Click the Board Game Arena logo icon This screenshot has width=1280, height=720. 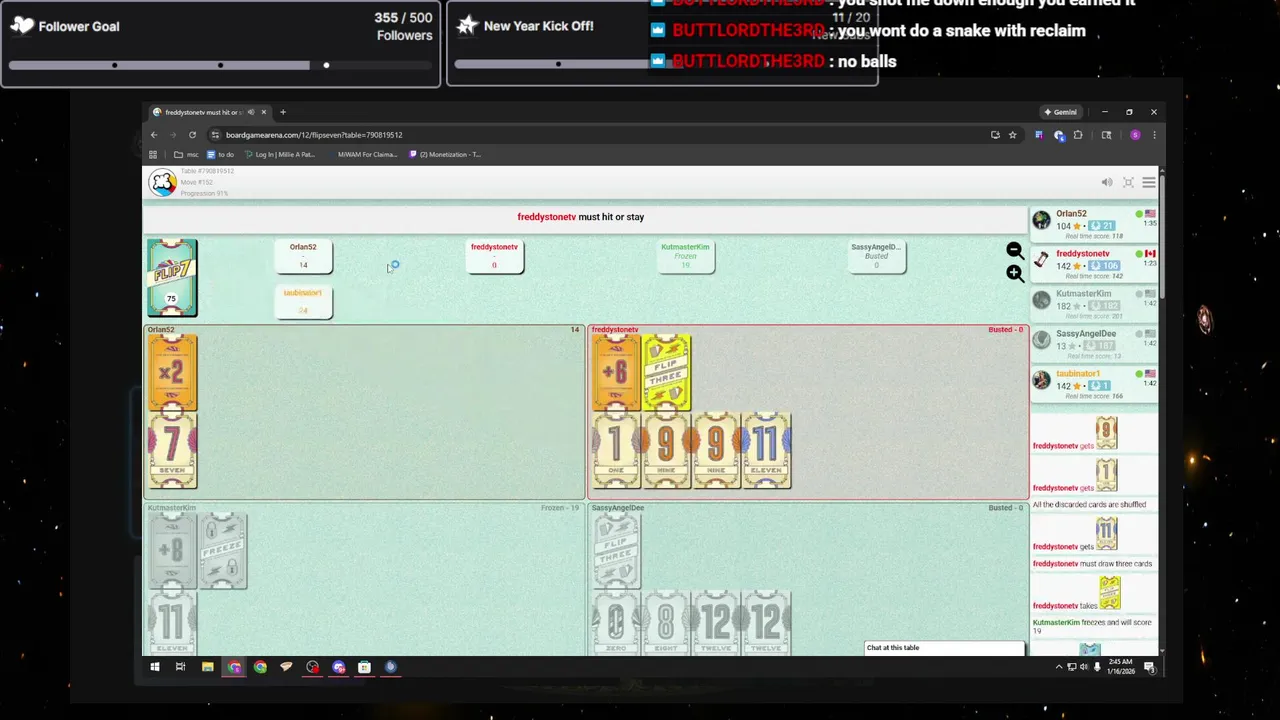162,182
